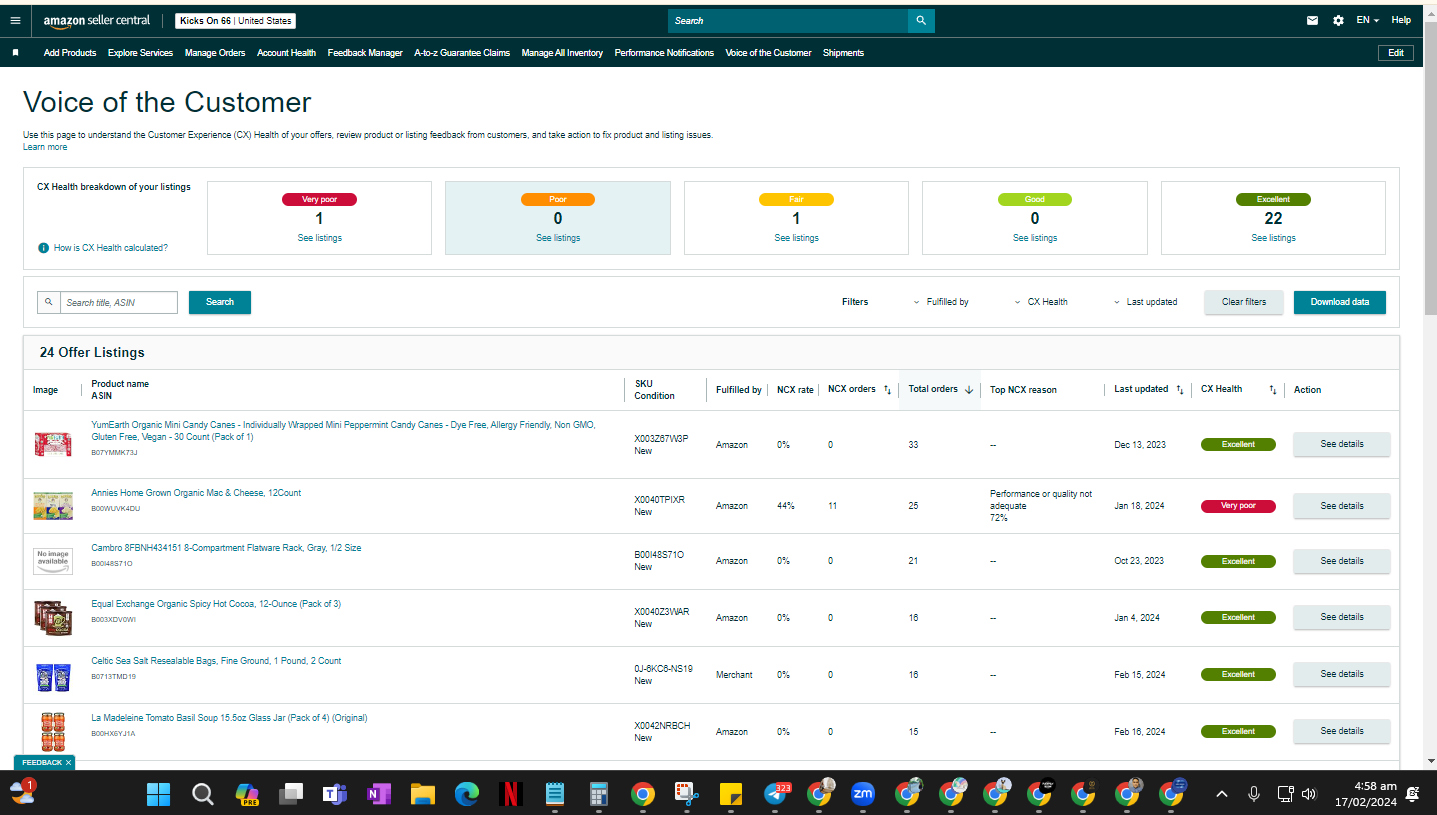The image size is (1437, 815).
Task: Open the settings gear icon
Action: [x=1338, y=20]
